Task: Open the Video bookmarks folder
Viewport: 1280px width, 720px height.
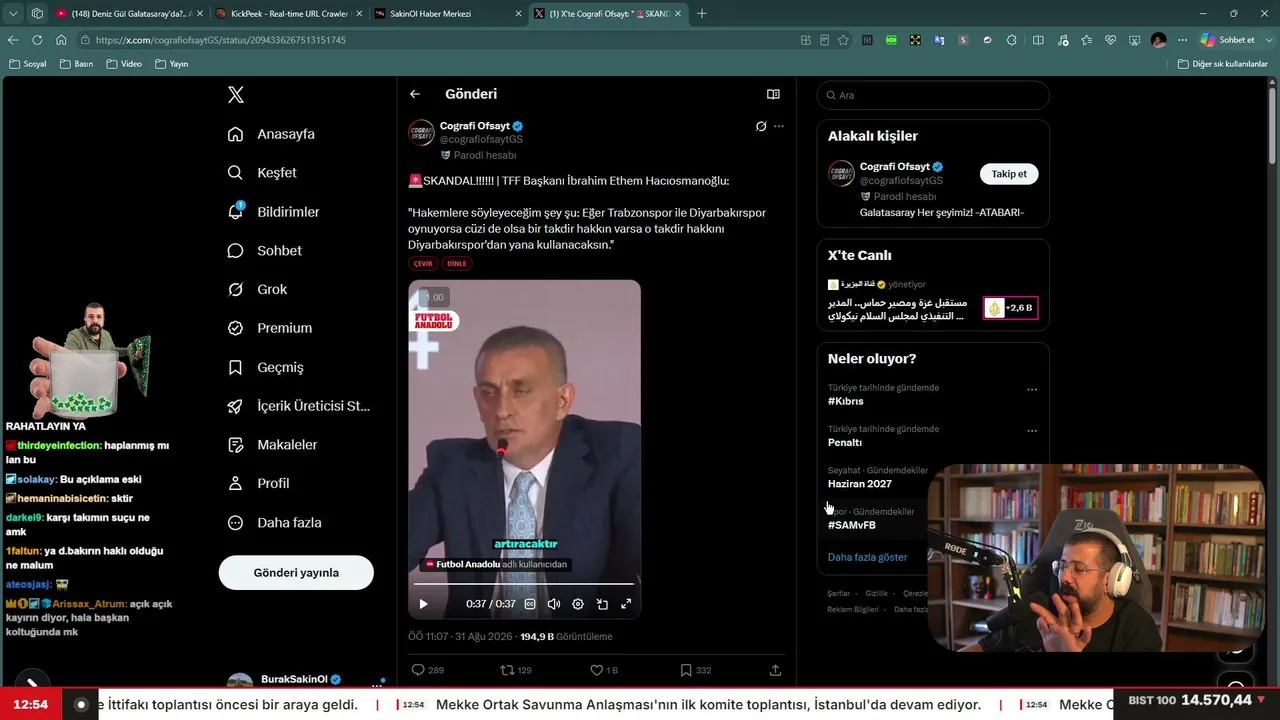Action: coord(124,64)
